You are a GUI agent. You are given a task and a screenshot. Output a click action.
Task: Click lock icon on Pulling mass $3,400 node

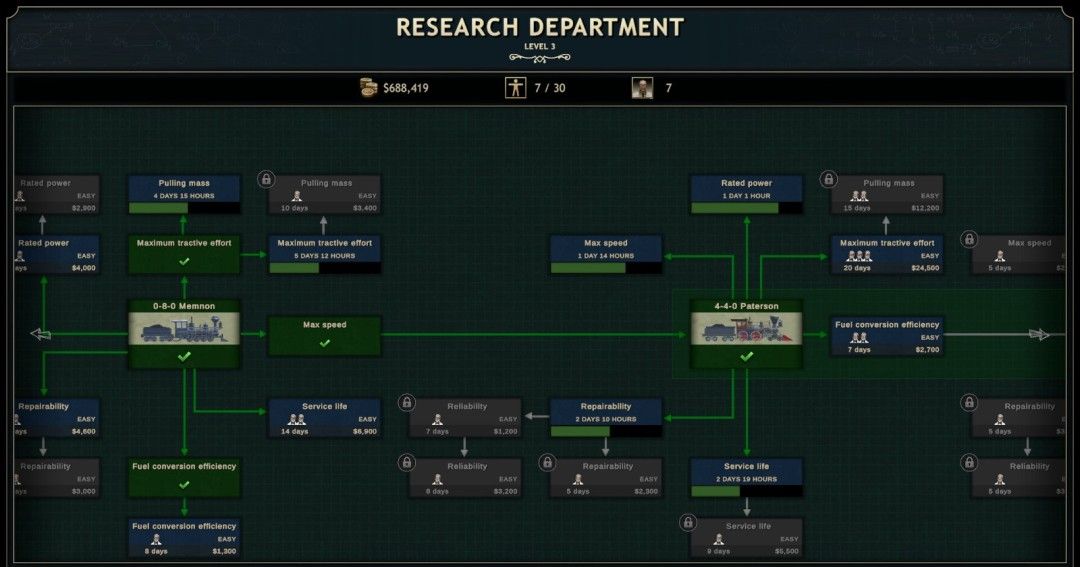(266, 180)
